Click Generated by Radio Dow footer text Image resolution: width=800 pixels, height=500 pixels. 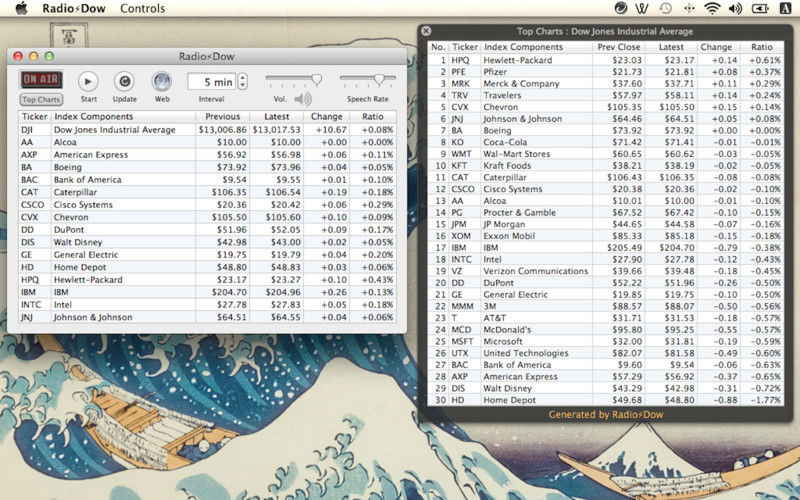point(606,415)
